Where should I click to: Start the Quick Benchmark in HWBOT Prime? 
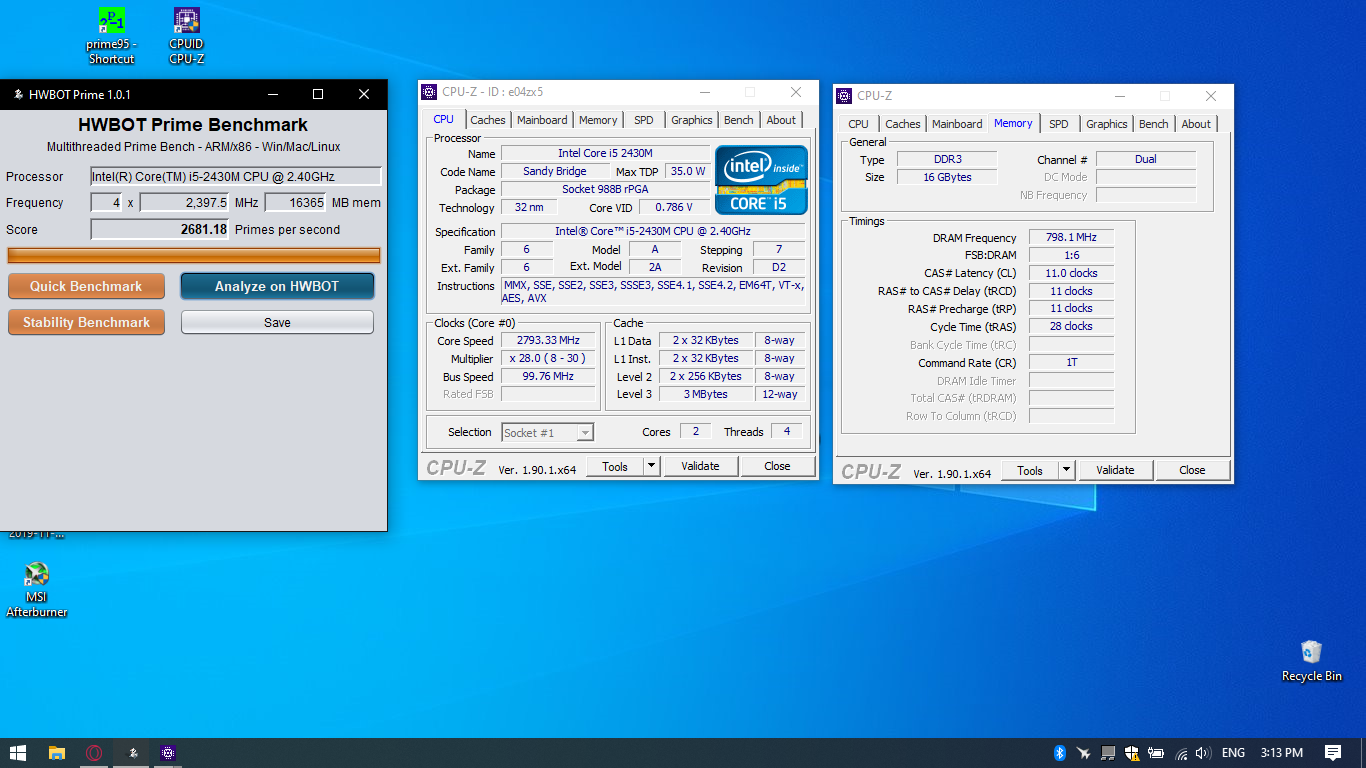coord(86,286)
